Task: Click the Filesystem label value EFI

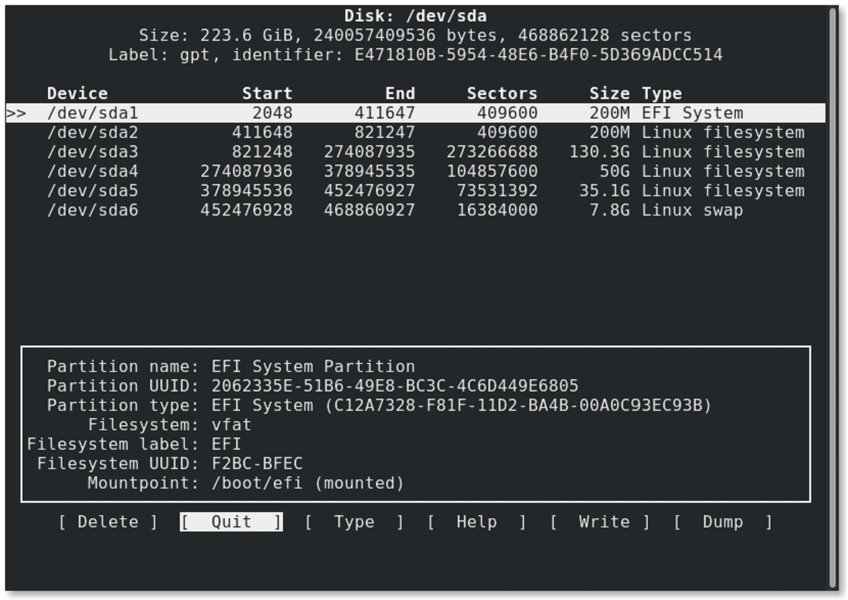Action: (226, 444)
